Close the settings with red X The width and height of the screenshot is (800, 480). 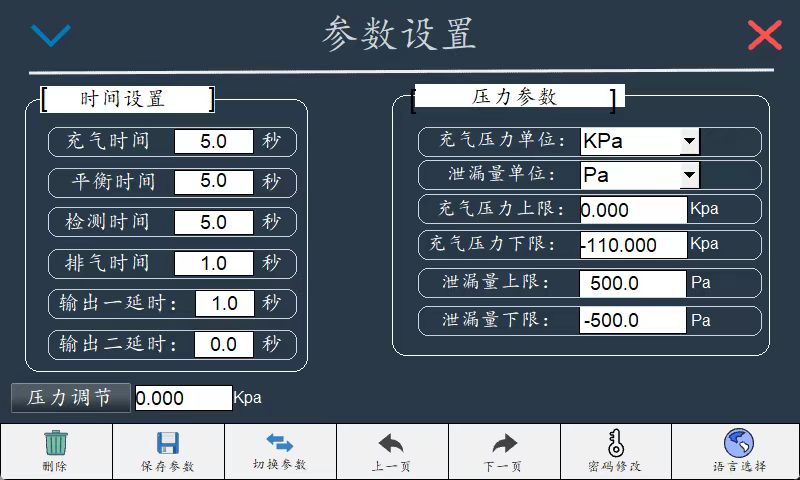click(764, 36)
